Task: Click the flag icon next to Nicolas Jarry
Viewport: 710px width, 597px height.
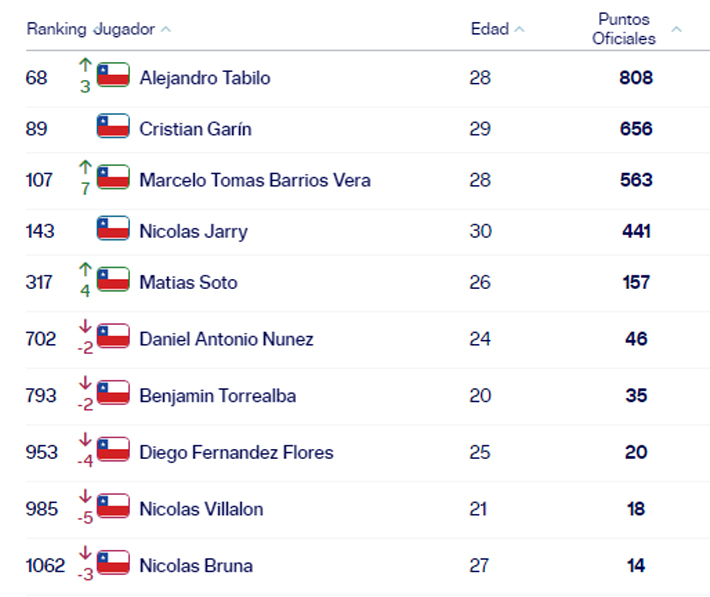Action: (x=113, y=229)
